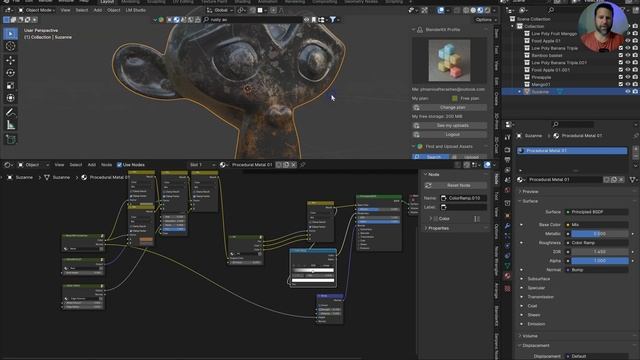Open the viewport View menu

(x=65, y=10)
